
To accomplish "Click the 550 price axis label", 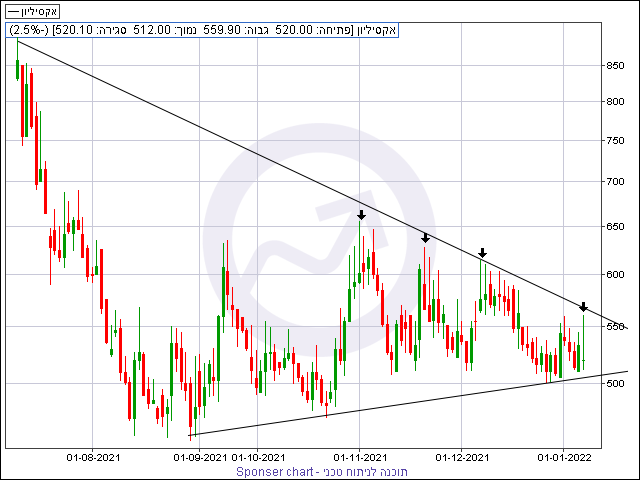I will 615,327.
